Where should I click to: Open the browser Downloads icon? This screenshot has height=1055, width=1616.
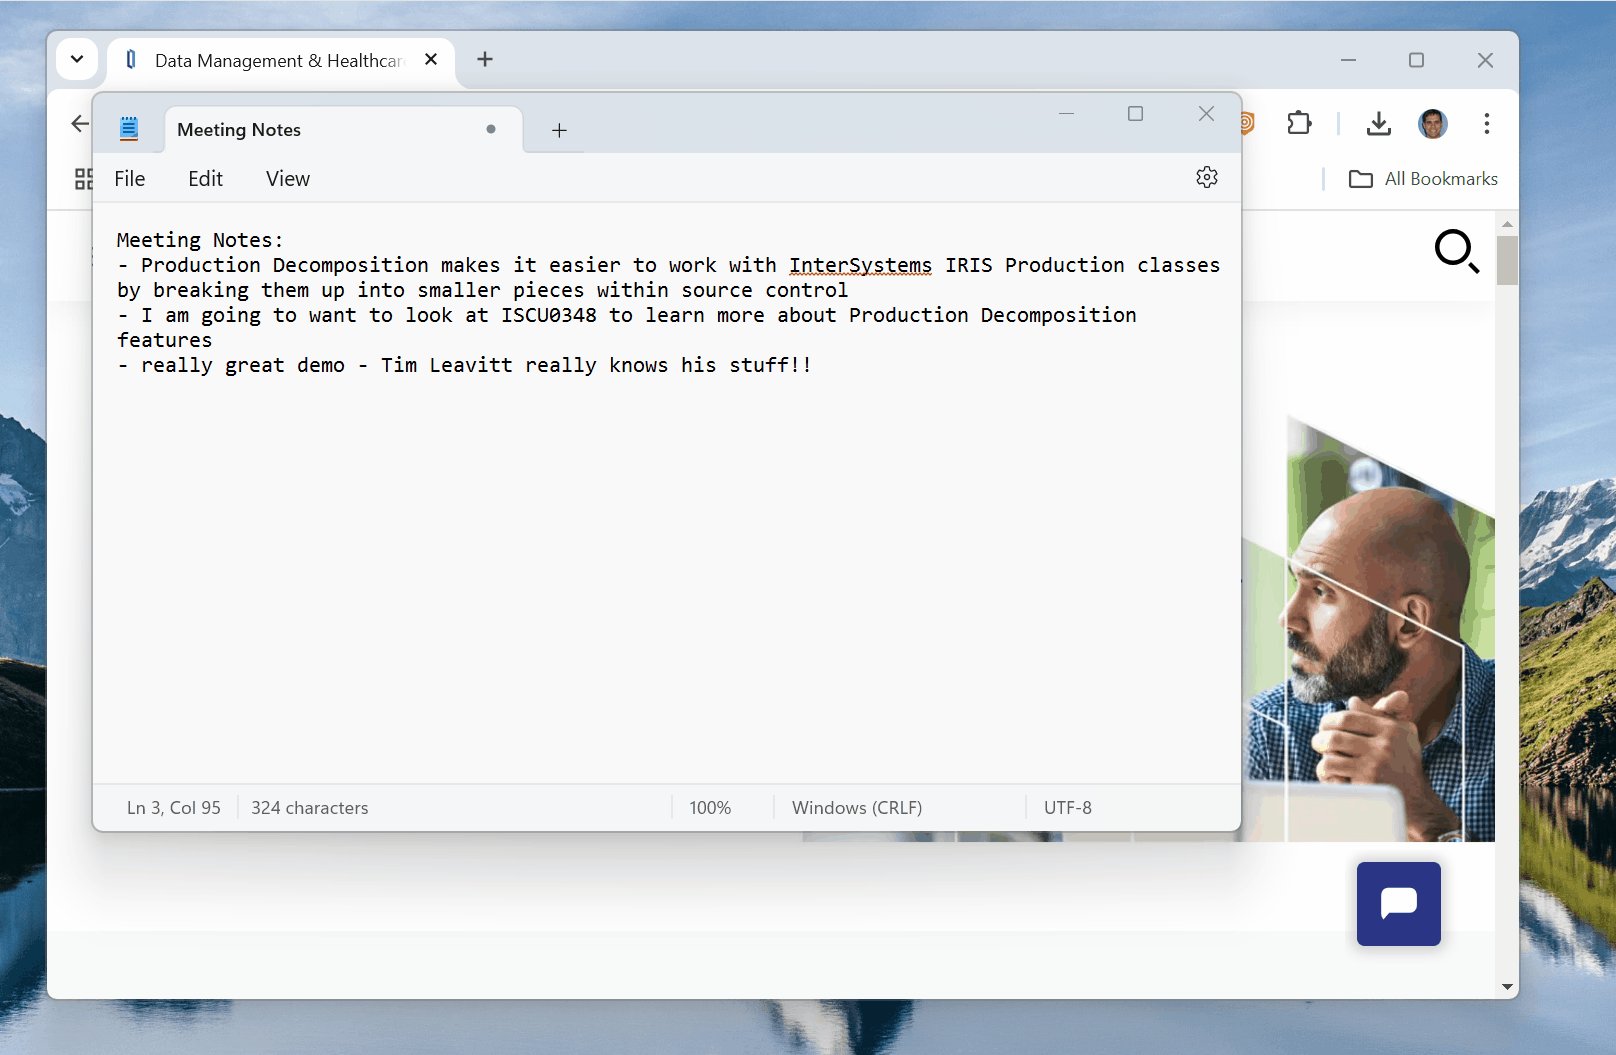tap(1378, 123)
